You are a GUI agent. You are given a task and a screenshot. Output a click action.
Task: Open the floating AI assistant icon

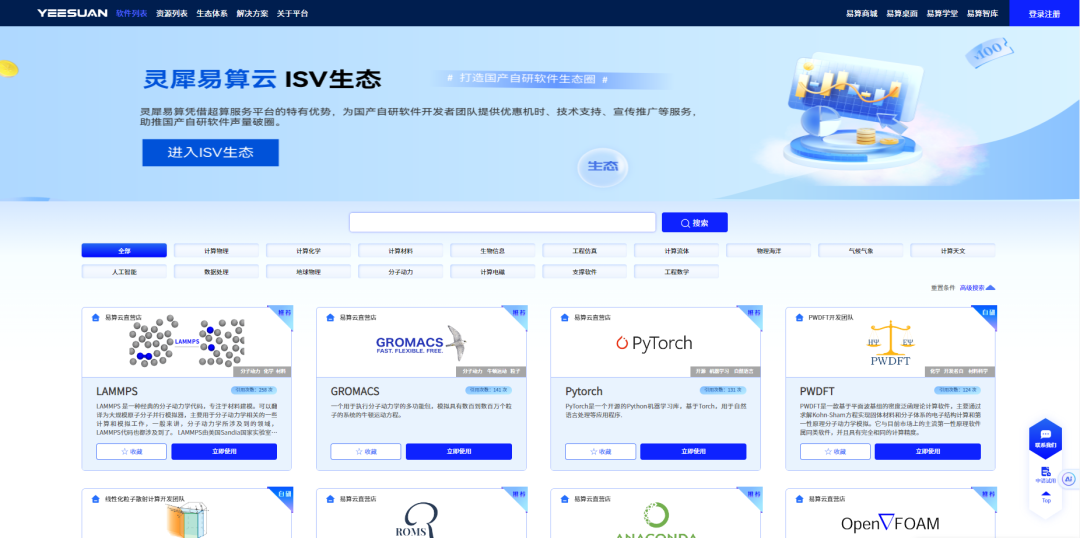[1068, 479]
